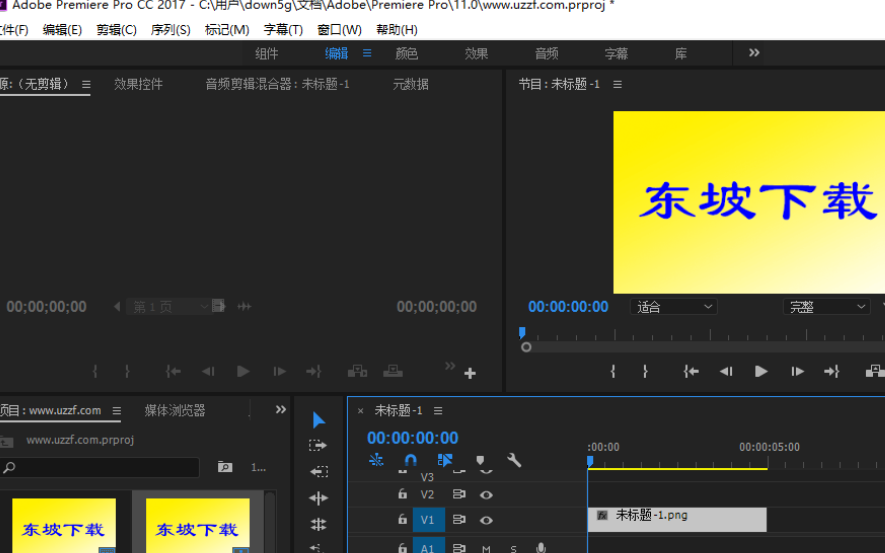Select the Track Select Forward tool

pyautogui.click(x=318, y=445)
